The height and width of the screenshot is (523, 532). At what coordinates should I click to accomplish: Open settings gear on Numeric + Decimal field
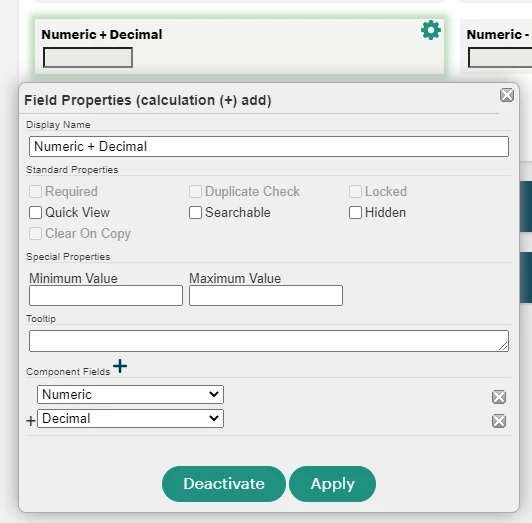tap(431, 30)
